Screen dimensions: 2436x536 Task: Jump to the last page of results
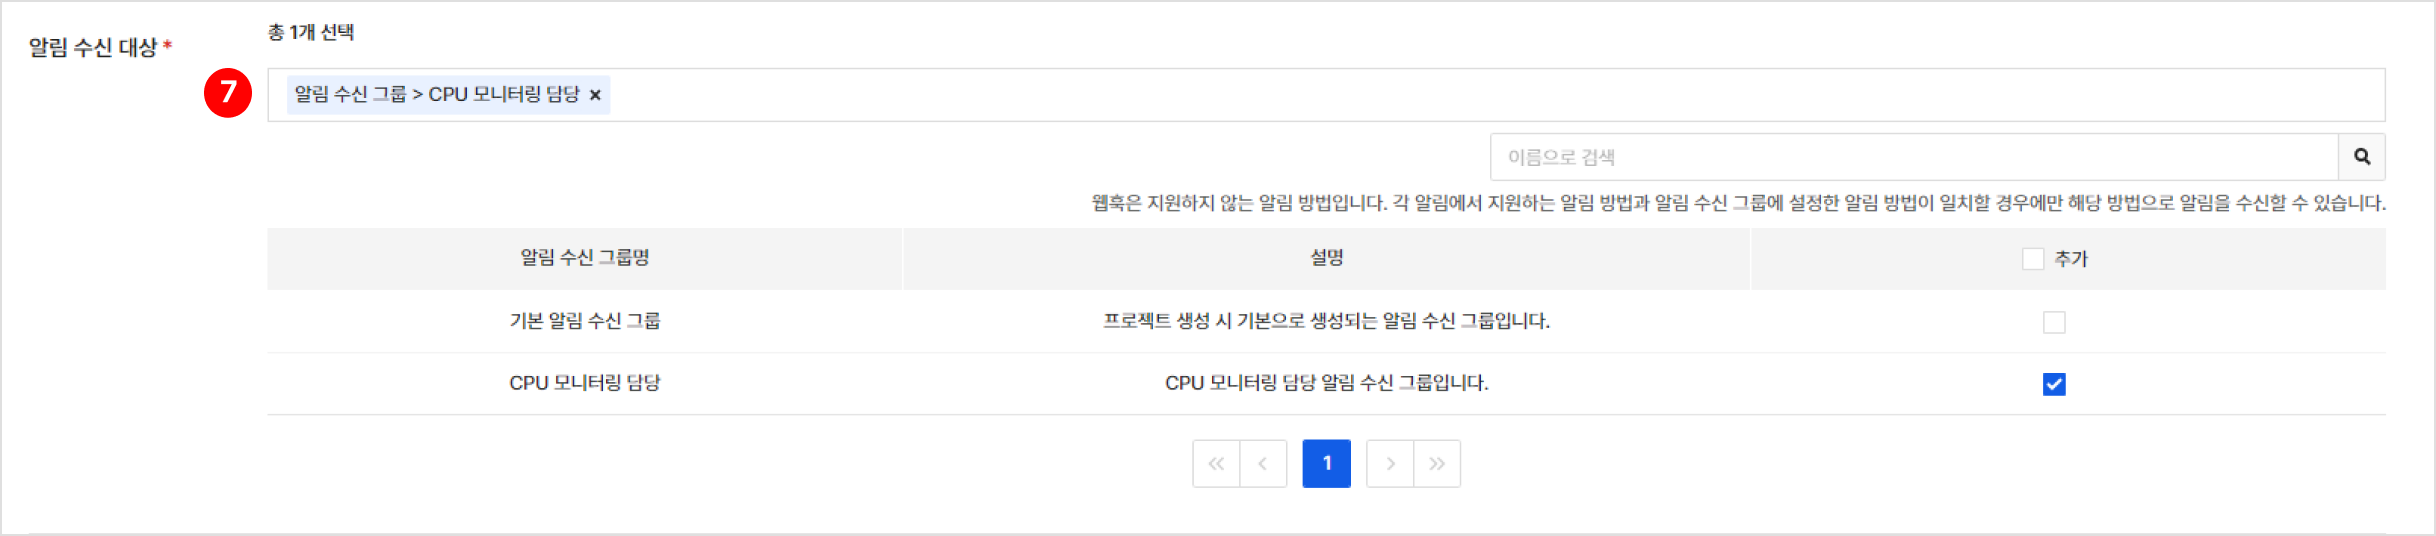click(x=1437, y=464)
